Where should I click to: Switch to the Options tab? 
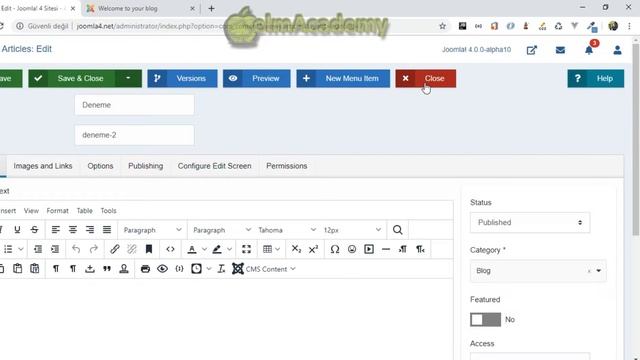[100, 166]
